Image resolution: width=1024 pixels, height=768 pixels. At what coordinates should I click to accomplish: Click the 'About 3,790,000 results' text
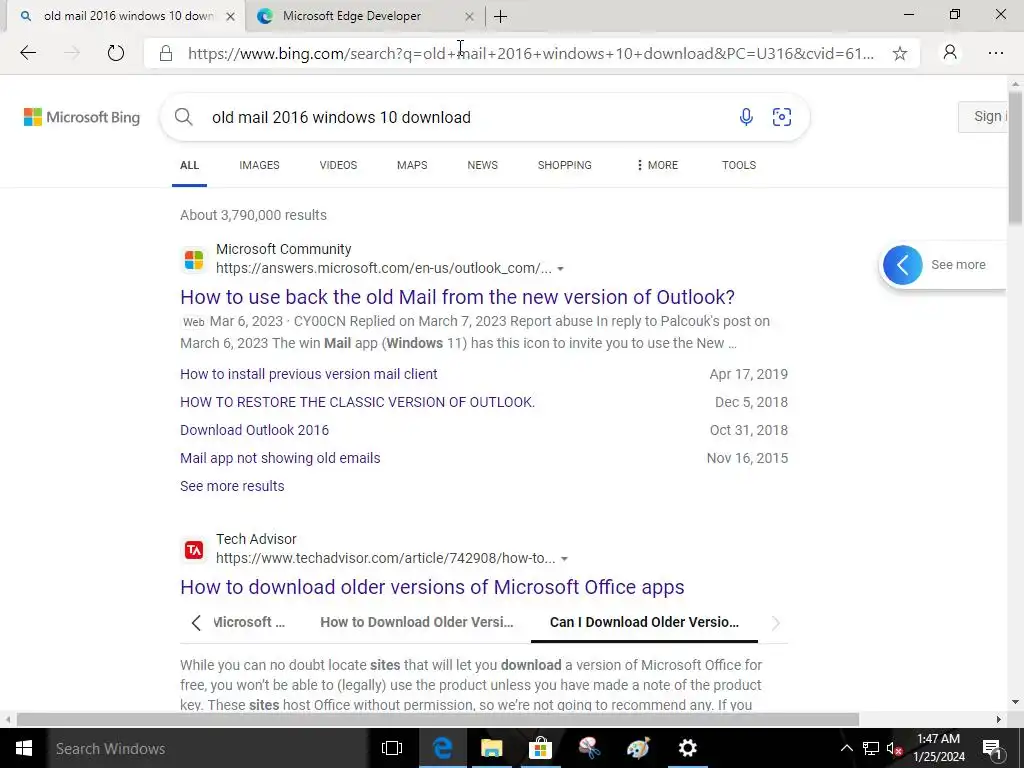click(x=253, y=216)
